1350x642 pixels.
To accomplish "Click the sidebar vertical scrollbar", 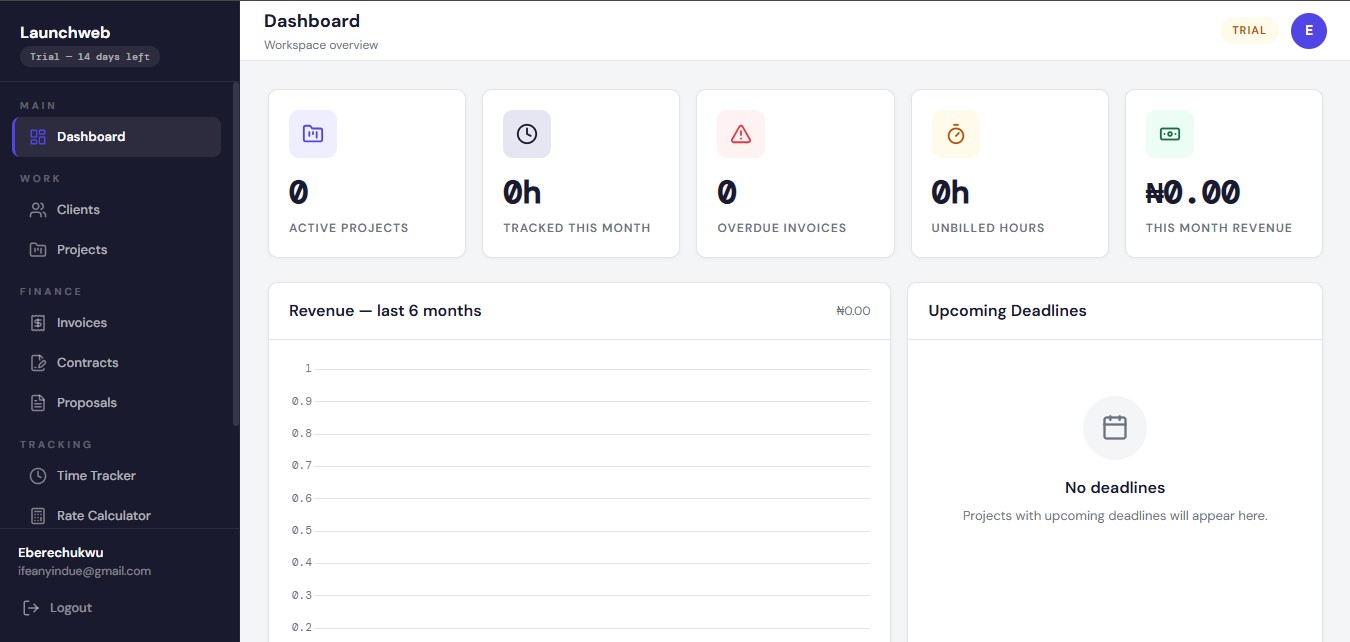I will 236,254.
